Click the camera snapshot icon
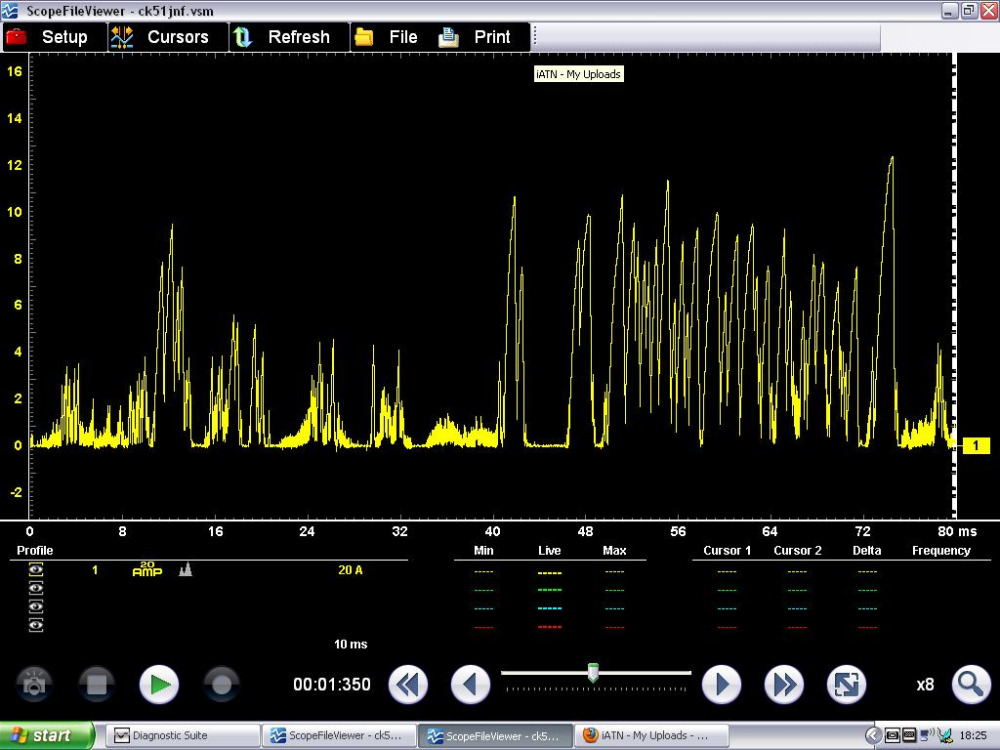This screenshot has height=750, width=1000. pyautogui.click(x=35, y=685)
